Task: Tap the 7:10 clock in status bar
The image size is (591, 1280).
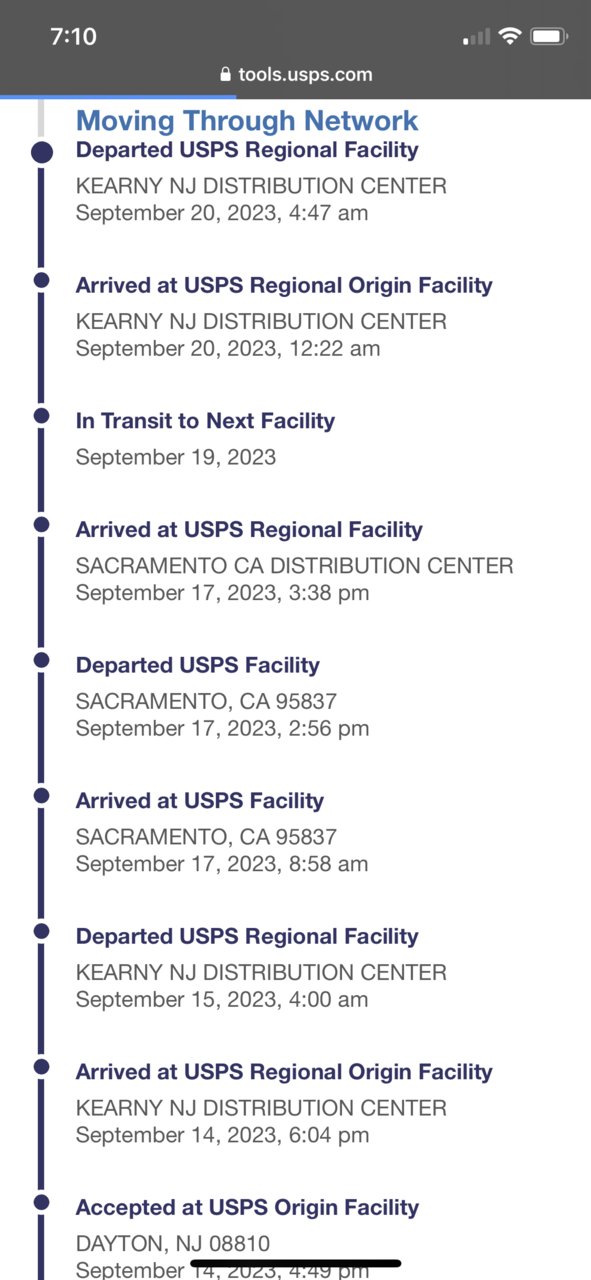Action: tap(73, 37)
